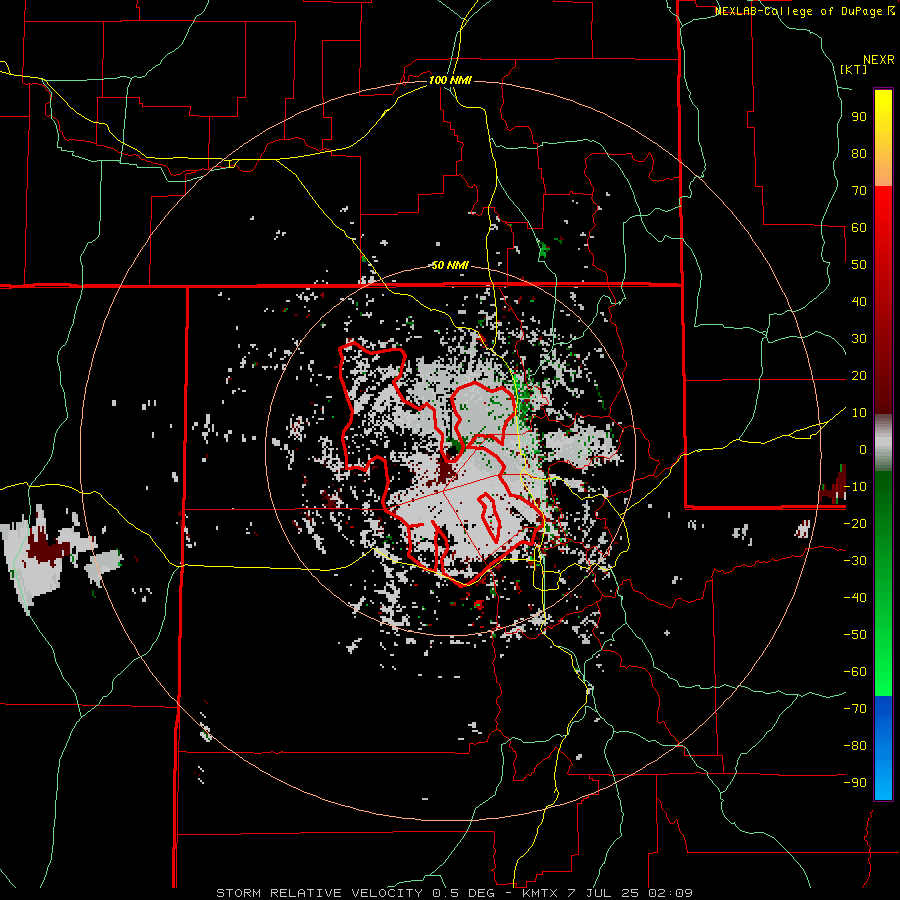The image size is (900, 900).
Task: Click the [KT] units label
Action: coord(854,69)
